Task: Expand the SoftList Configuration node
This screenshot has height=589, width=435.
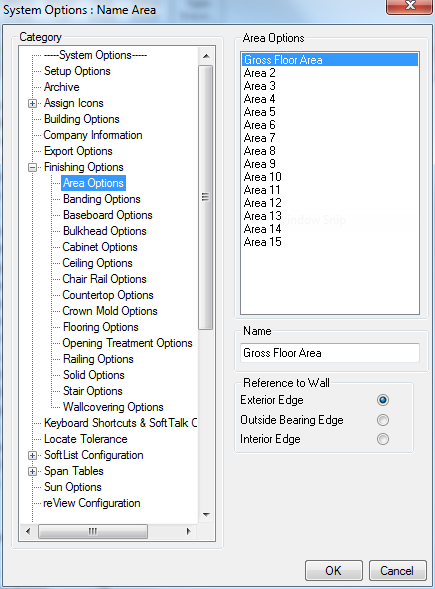Action: click(33, 455)
